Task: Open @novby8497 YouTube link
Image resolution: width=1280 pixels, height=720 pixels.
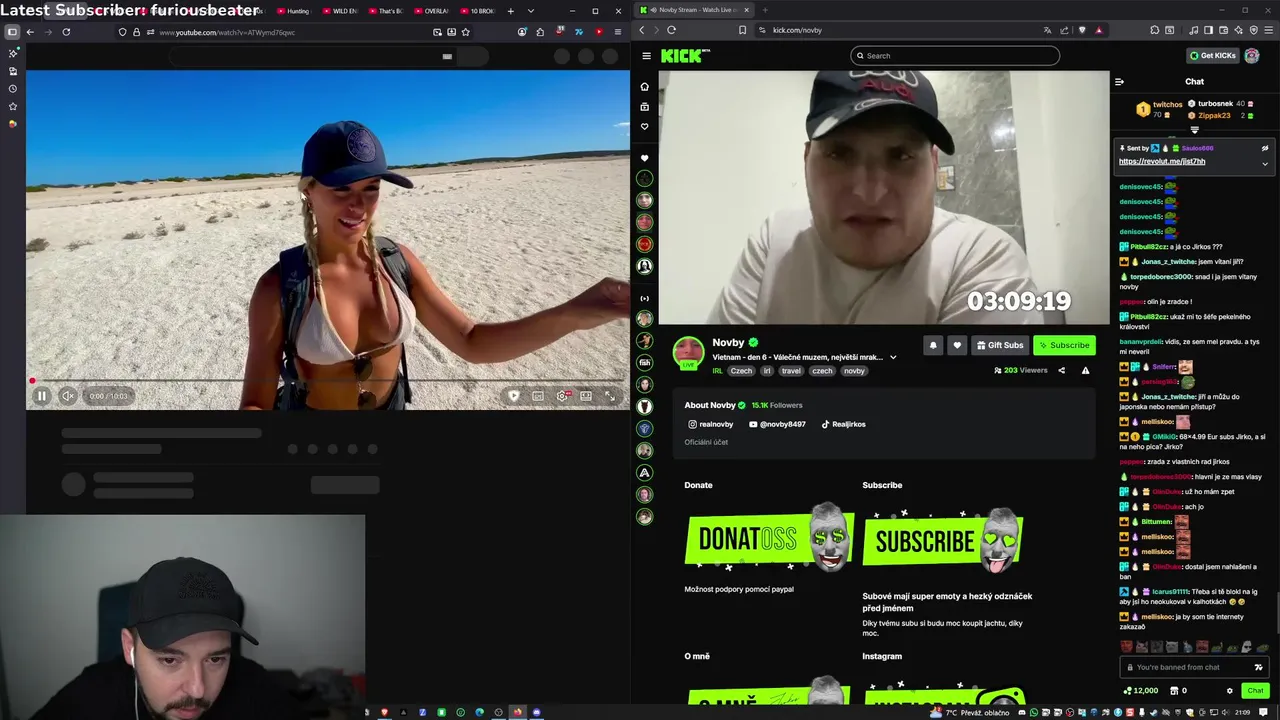Action: click(x=777, y=424)
